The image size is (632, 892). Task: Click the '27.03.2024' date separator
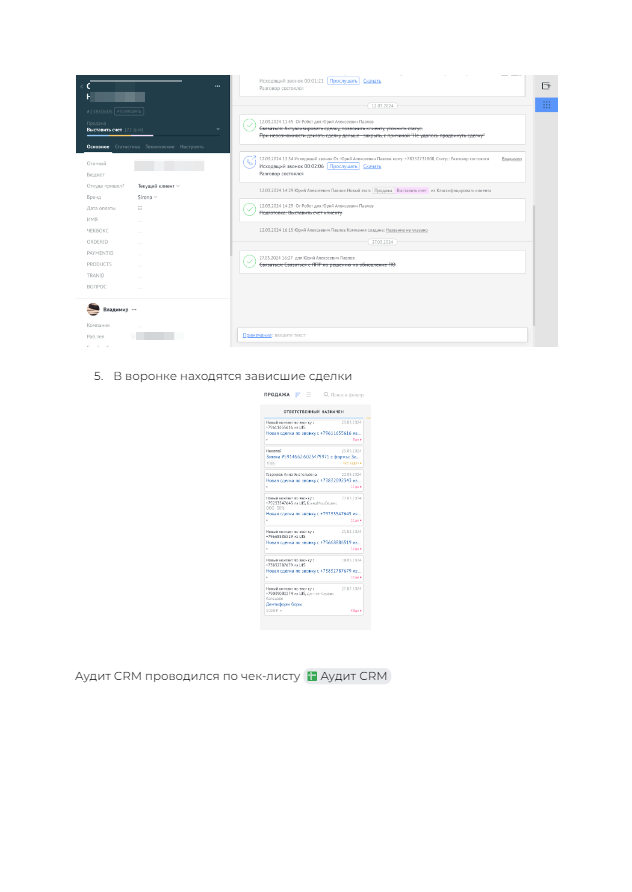point(383,242)
